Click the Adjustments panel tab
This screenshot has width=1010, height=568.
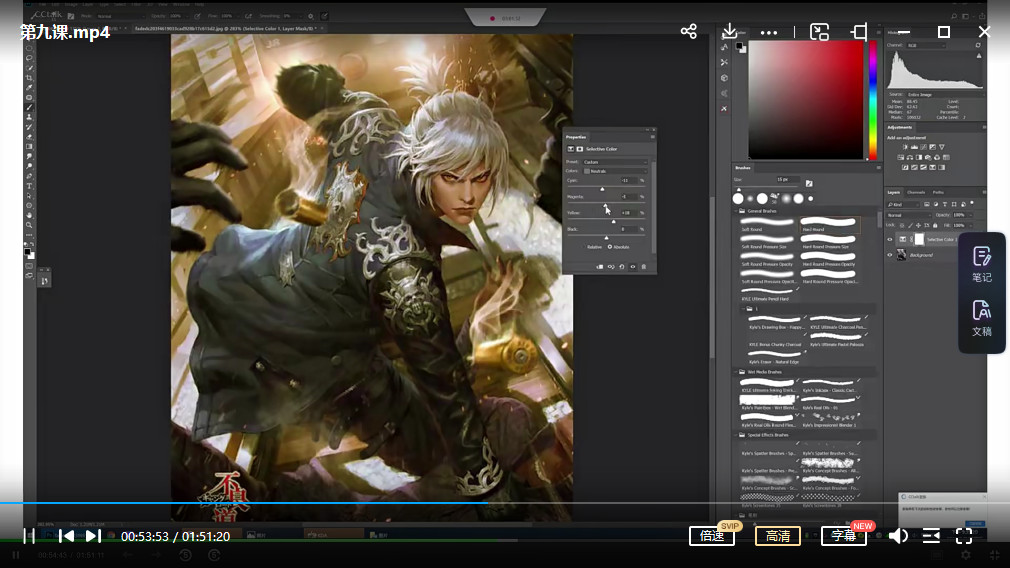pos(899,127)
